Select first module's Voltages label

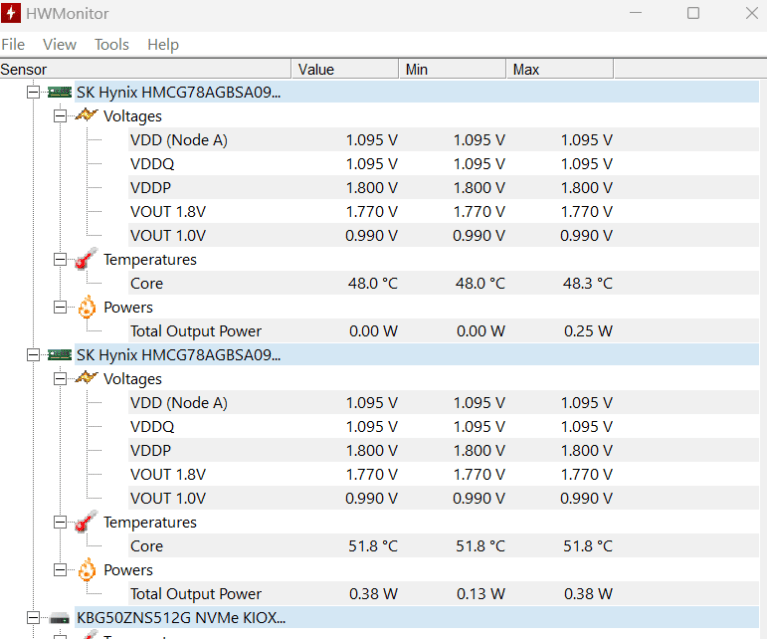pos(133,116)
